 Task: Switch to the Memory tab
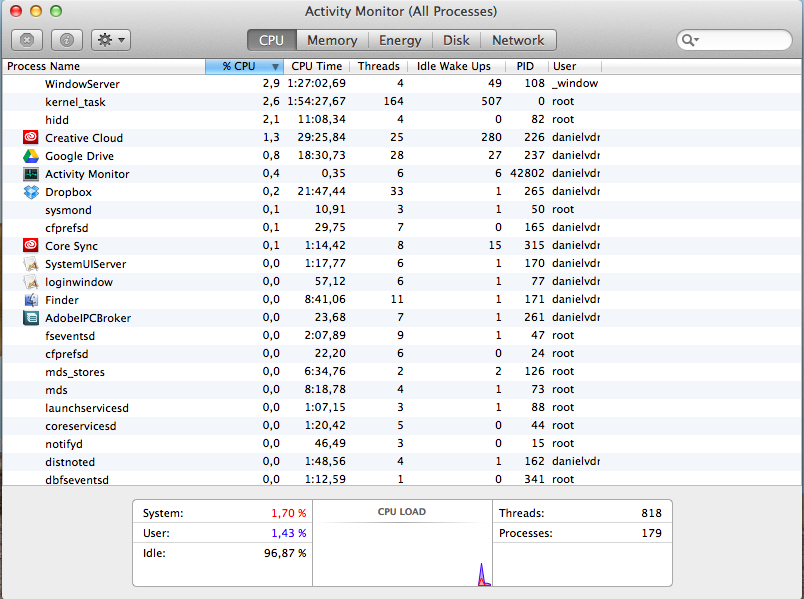(332, 40)
